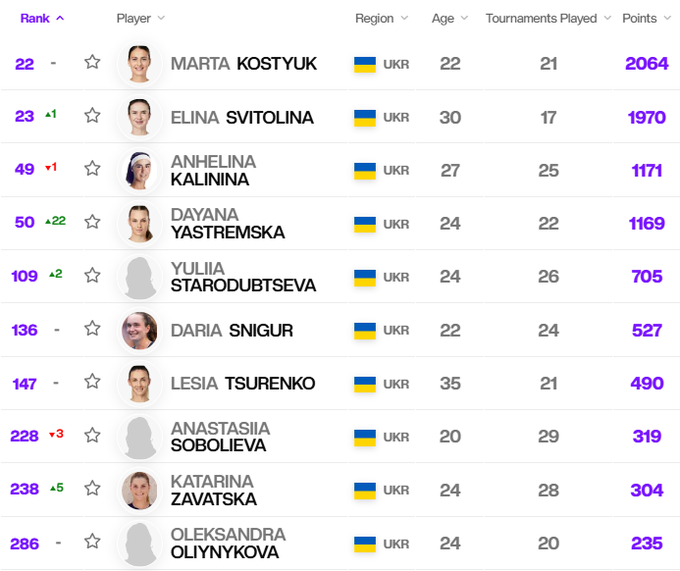680x571 pixels.
Task: Click Ukraine flag in Oliynykova's row
Action: pyautogui.click(x=365, y=543)
